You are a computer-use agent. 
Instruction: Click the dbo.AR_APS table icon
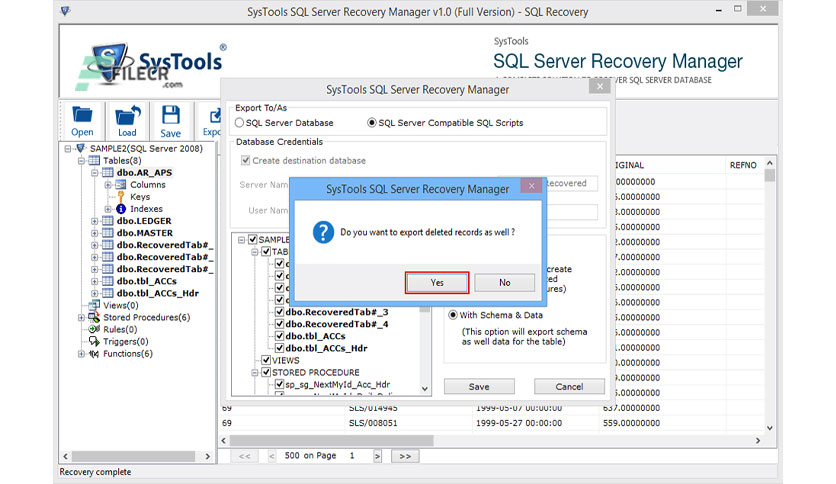[108, 173]
